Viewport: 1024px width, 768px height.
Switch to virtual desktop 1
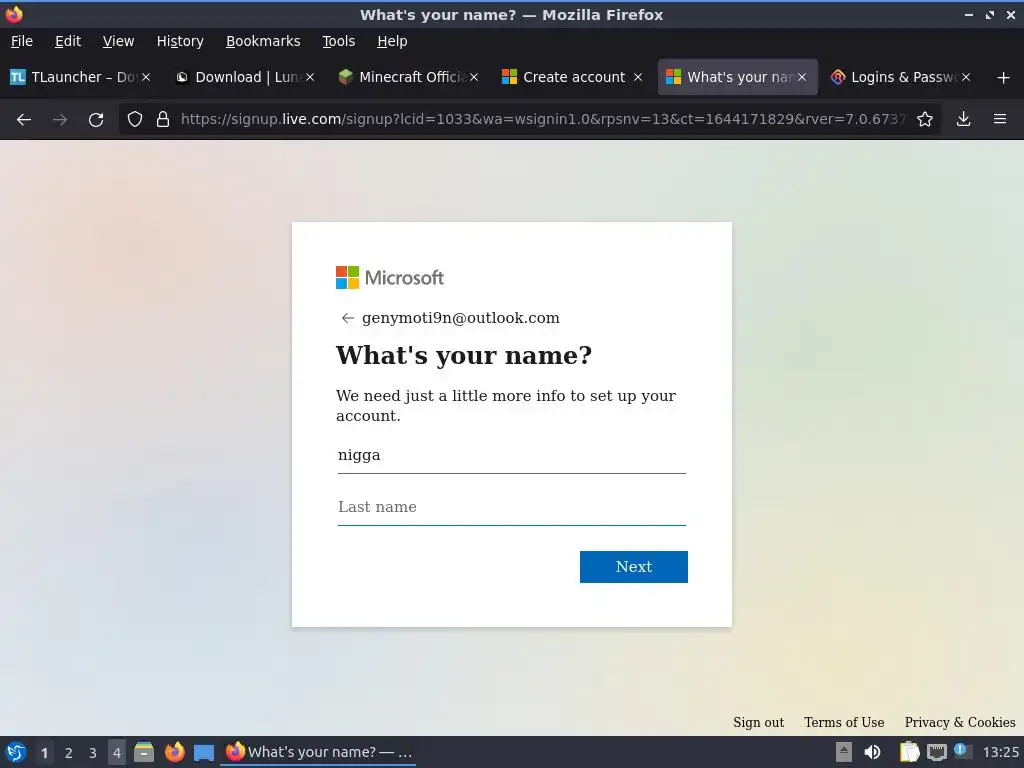44,753
